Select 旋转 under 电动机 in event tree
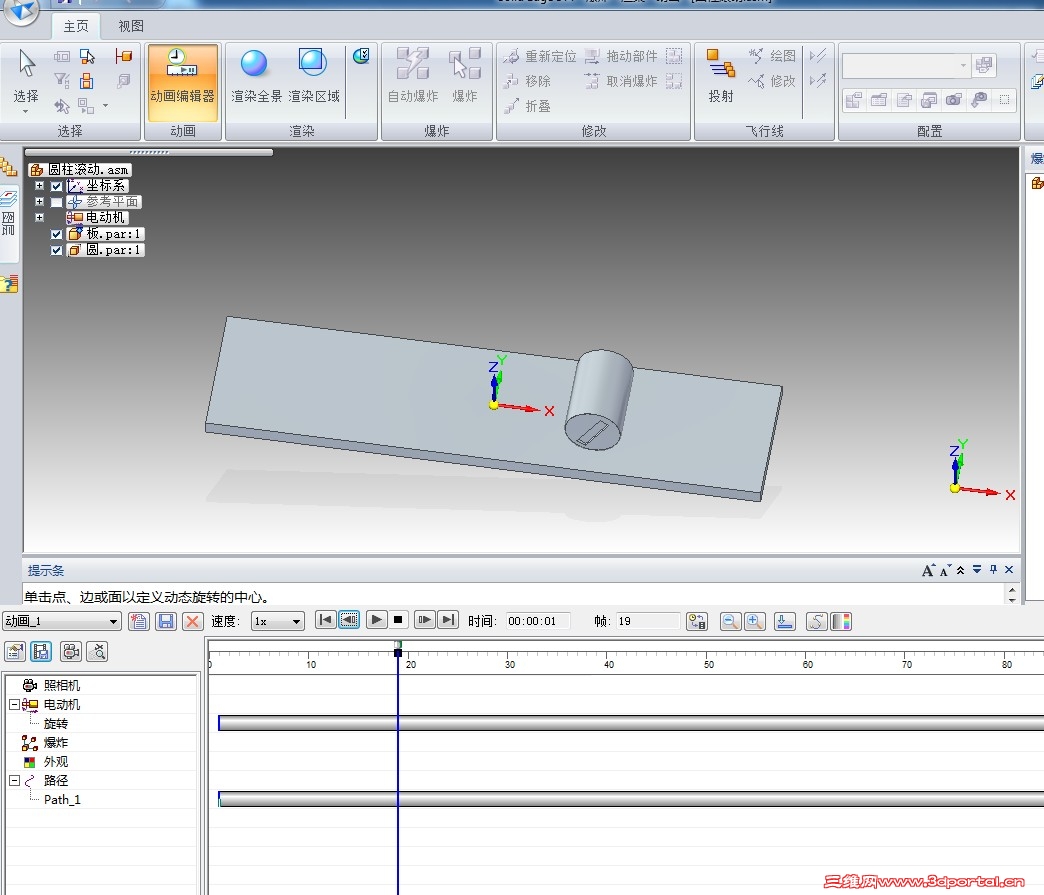The width and height of the screenshot is (1044, 895). [56, 723]
